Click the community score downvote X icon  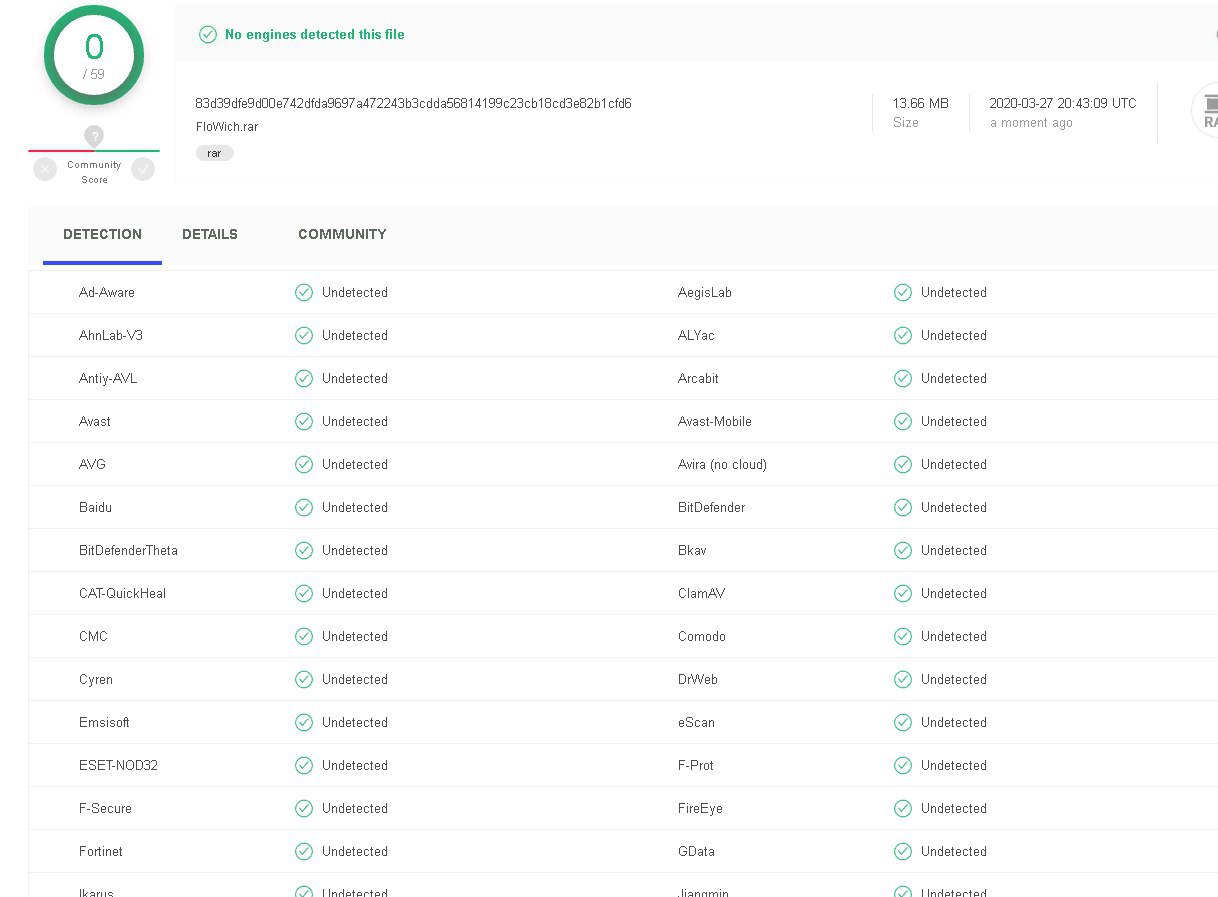point(45,169)
